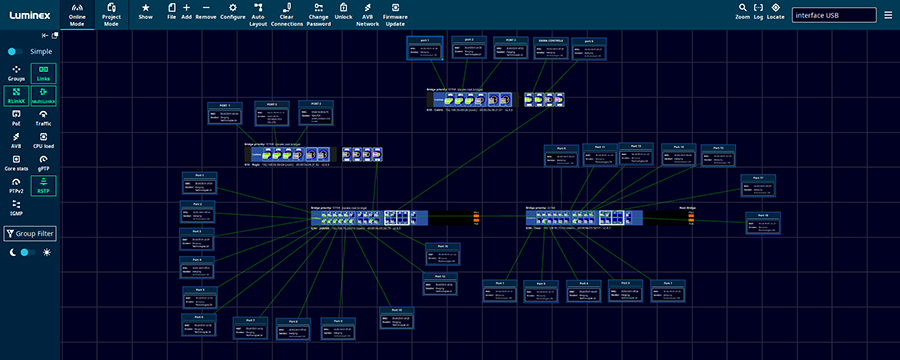Screen dimensions: 900x360
Task: Click the moon dark-mode icon
Action: point(13,253)
